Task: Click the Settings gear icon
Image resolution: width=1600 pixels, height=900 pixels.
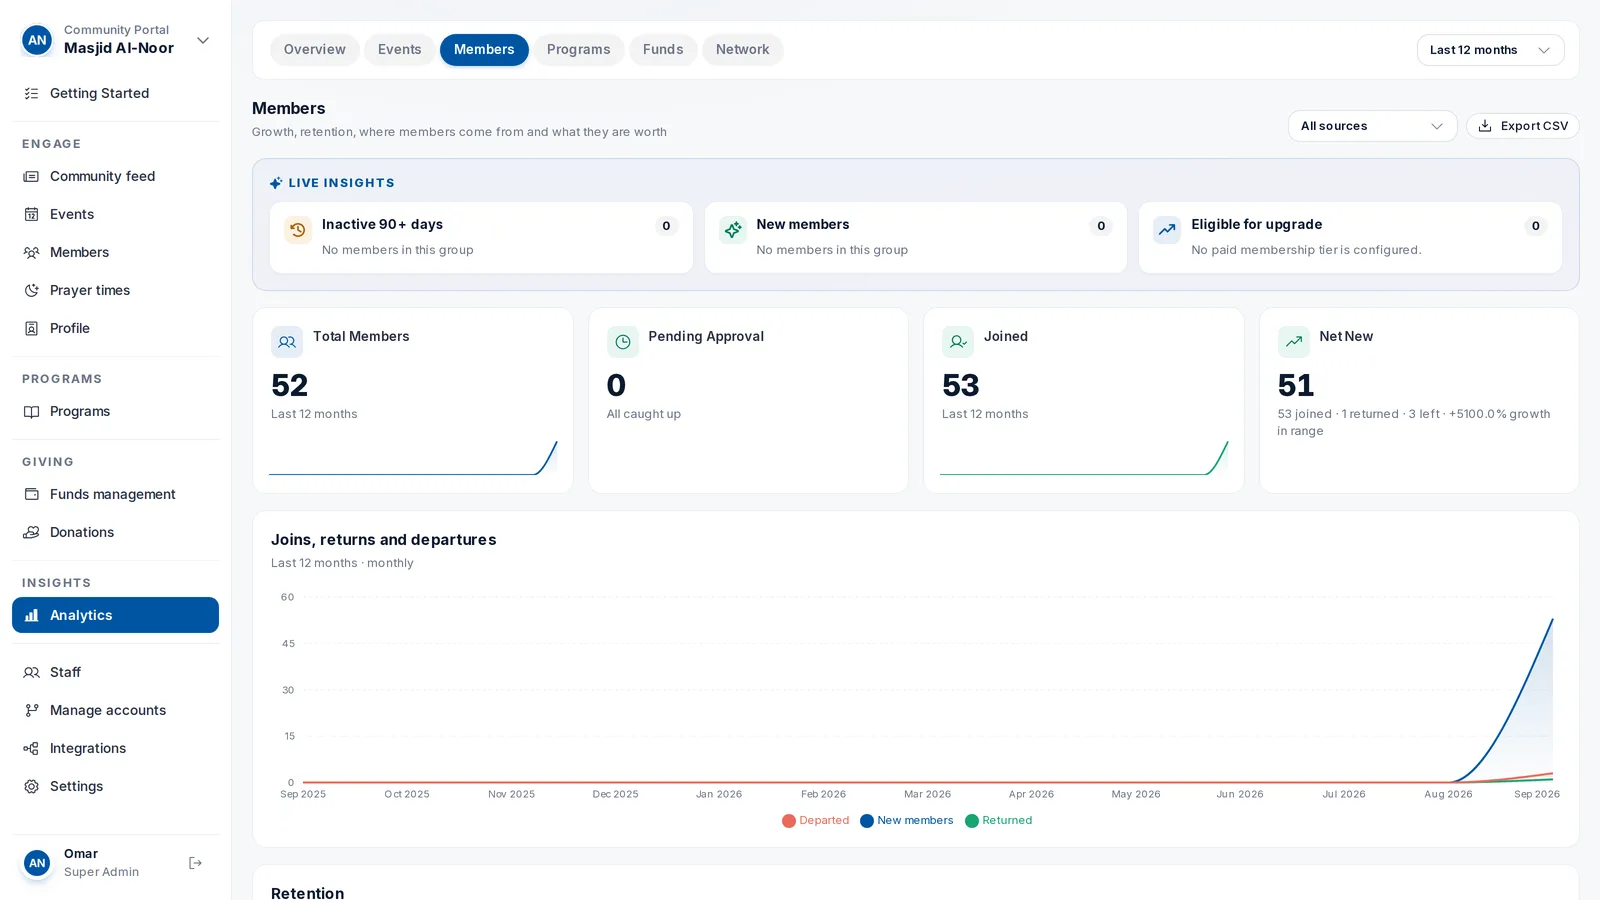Action: tap(31, 786)
